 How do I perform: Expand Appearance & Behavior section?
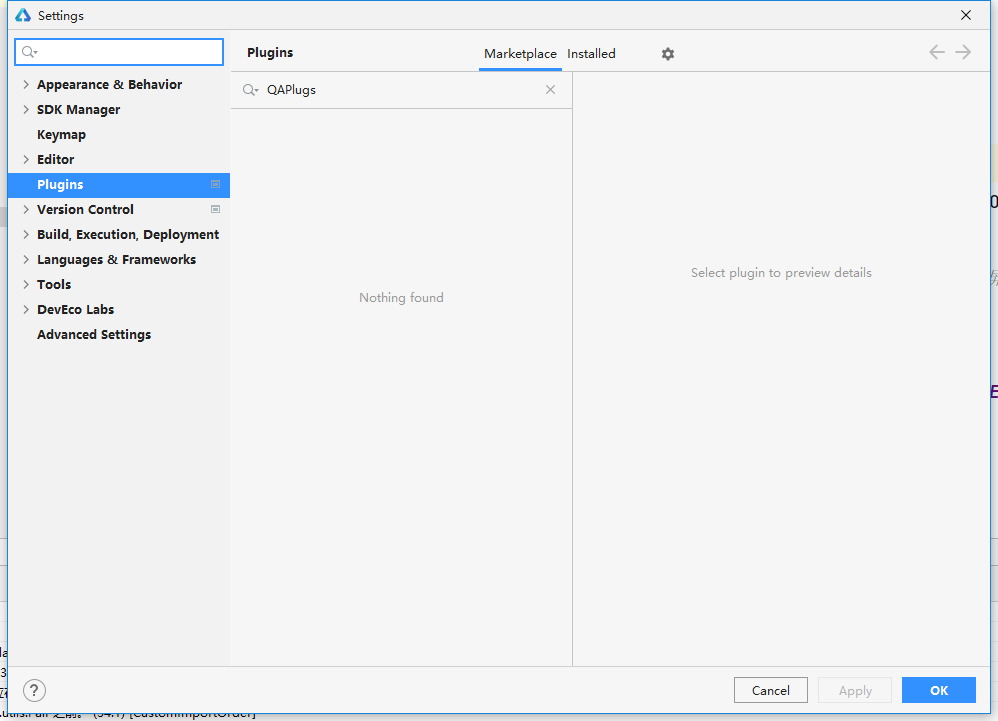pos(26,85)
